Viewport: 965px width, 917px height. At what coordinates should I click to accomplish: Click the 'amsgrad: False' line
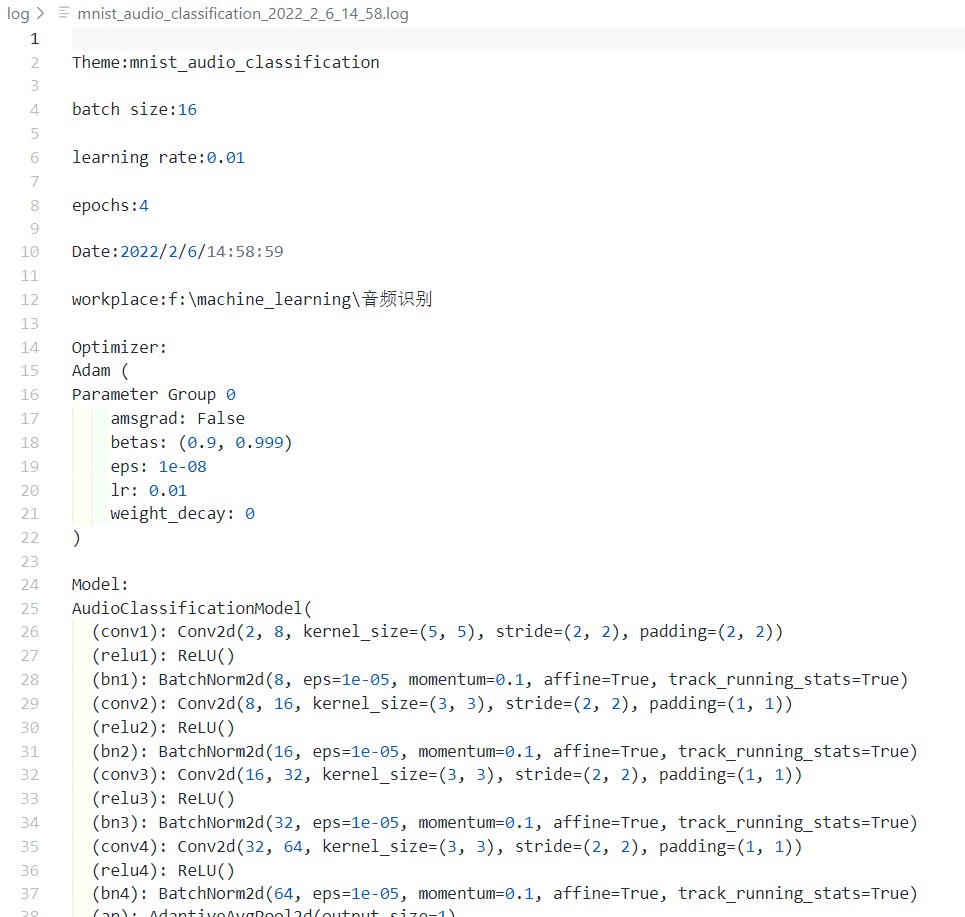coord(177,418)
